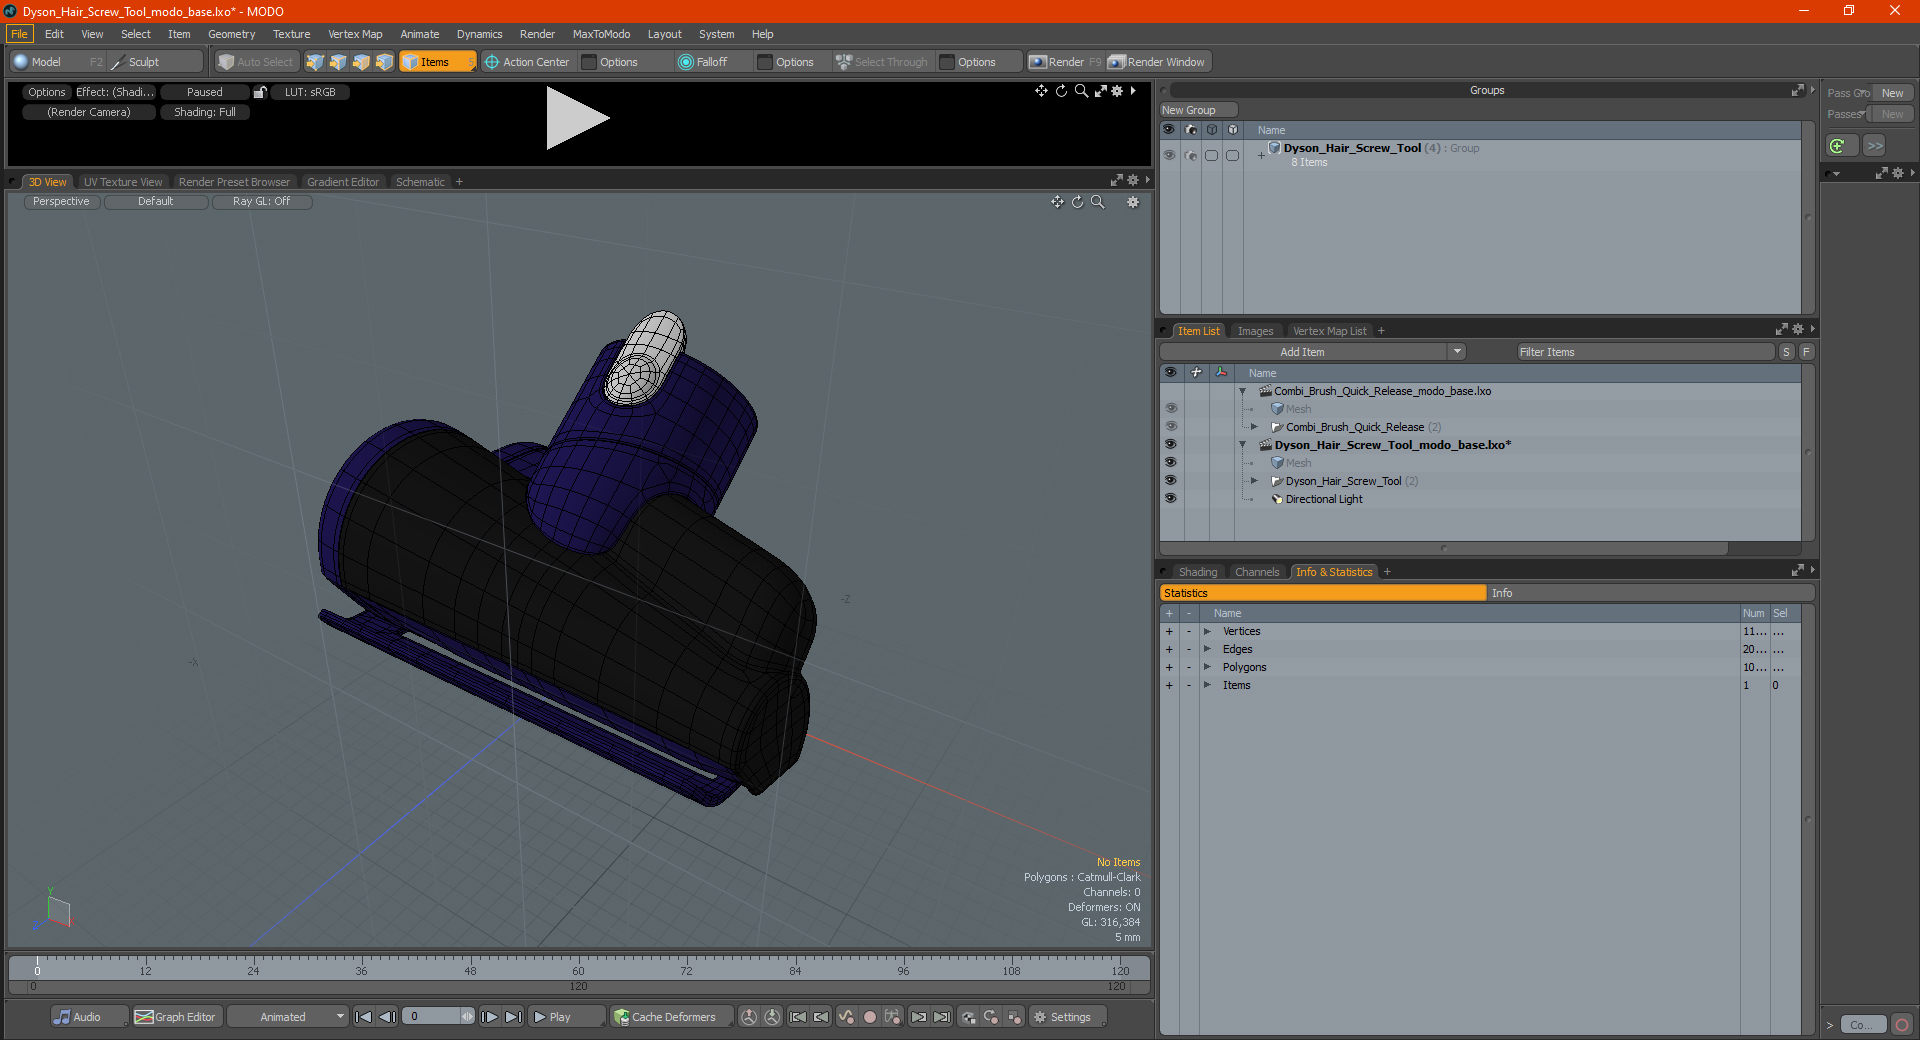Toggle the record keyframe circle button

870,1017
